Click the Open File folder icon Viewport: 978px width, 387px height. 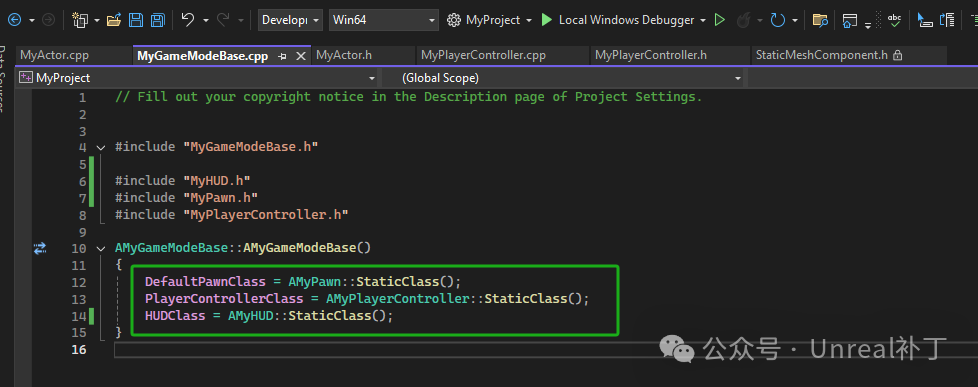pos(114,20)
